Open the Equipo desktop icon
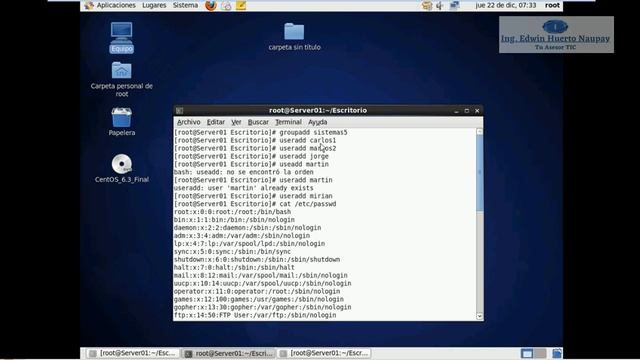Image resolution: width=640 pixels, height=360 pixels. coord(122,37)
